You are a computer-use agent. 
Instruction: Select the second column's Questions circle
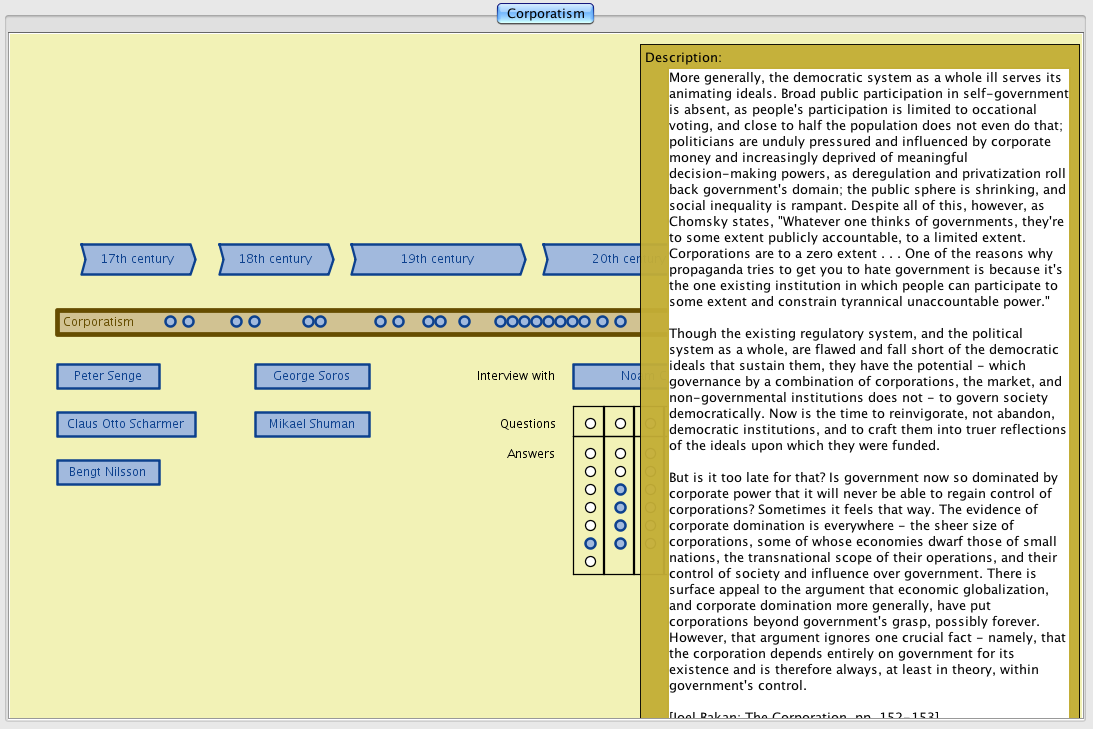click(x=620, y=424)
